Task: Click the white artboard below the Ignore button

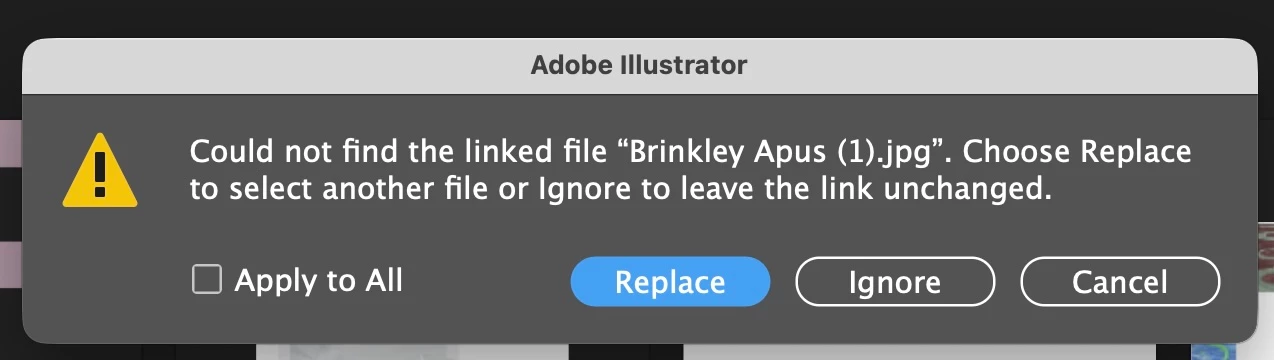Action: point(918,352)
